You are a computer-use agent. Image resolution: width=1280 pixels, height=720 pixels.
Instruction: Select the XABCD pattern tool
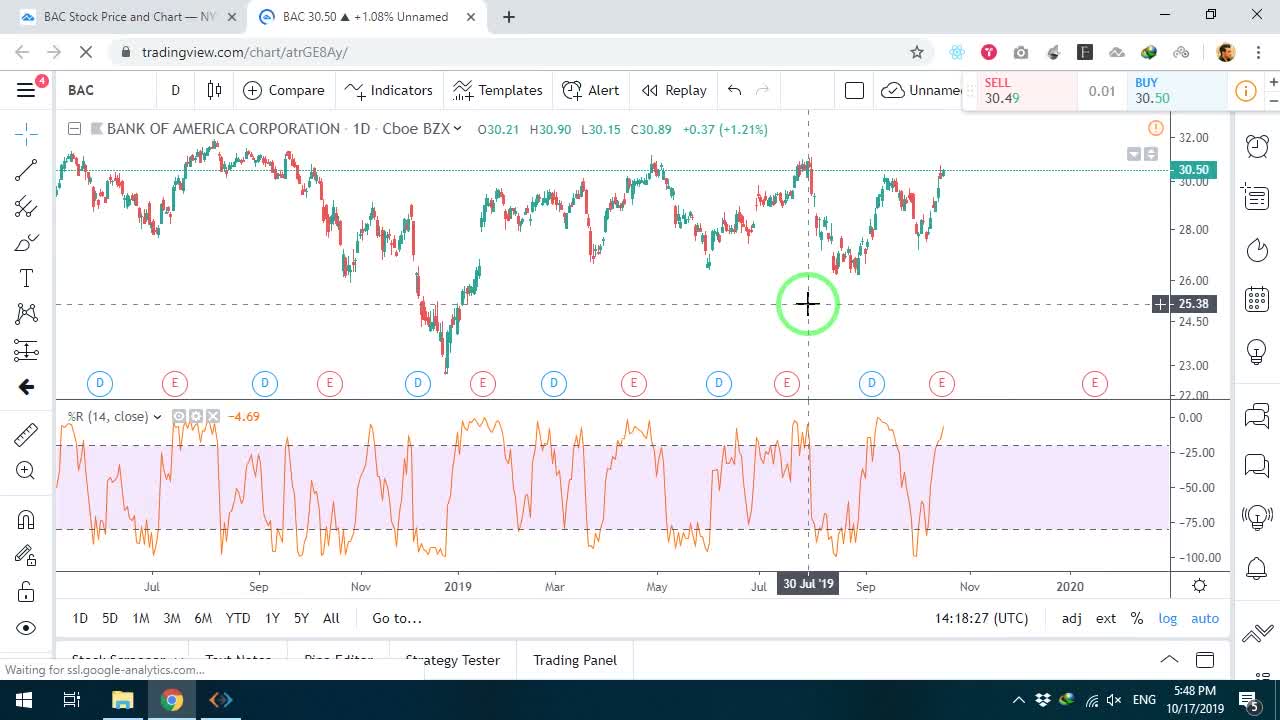pyautogui.click(x=26, y=314)
